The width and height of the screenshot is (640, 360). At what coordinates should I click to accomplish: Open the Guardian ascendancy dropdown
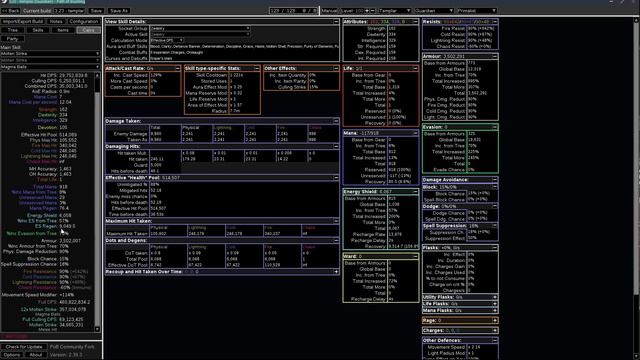[433, 11]
